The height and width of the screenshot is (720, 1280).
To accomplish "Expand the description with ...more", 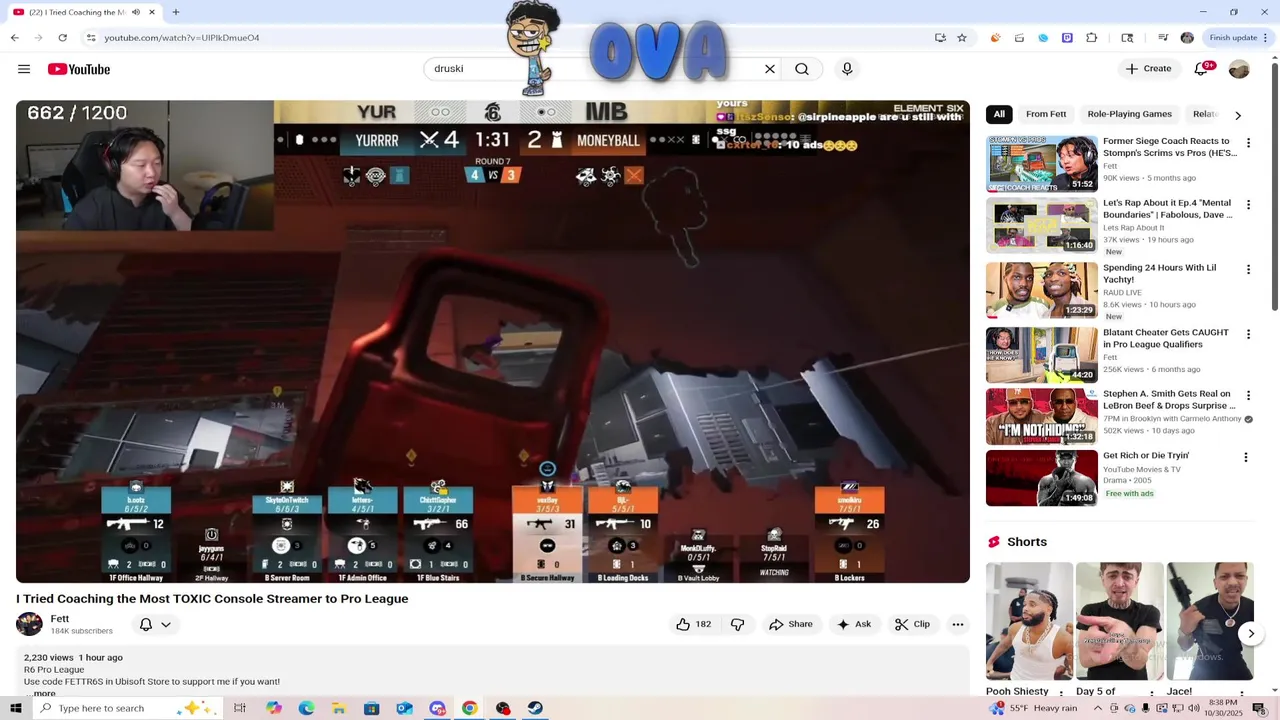I will 42,693.
